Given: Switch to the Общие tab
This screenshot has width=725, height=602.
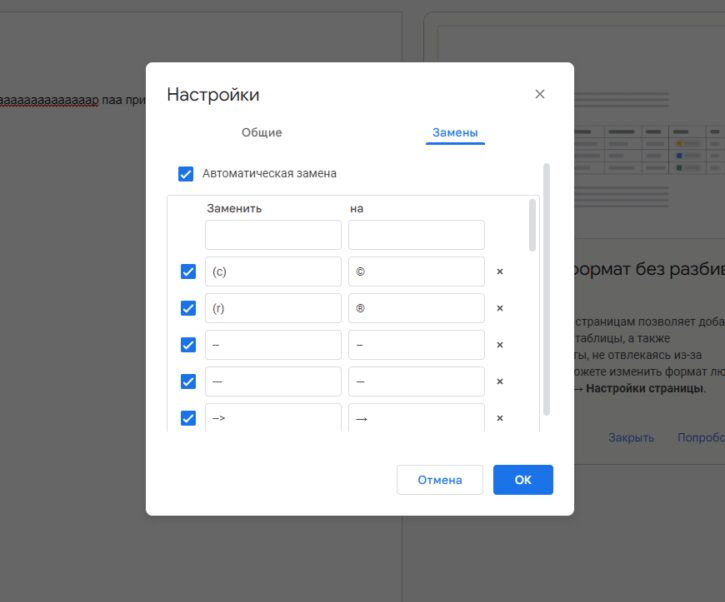Looking at the screenshot, I should pyautogui.click(x=262, y=132).
